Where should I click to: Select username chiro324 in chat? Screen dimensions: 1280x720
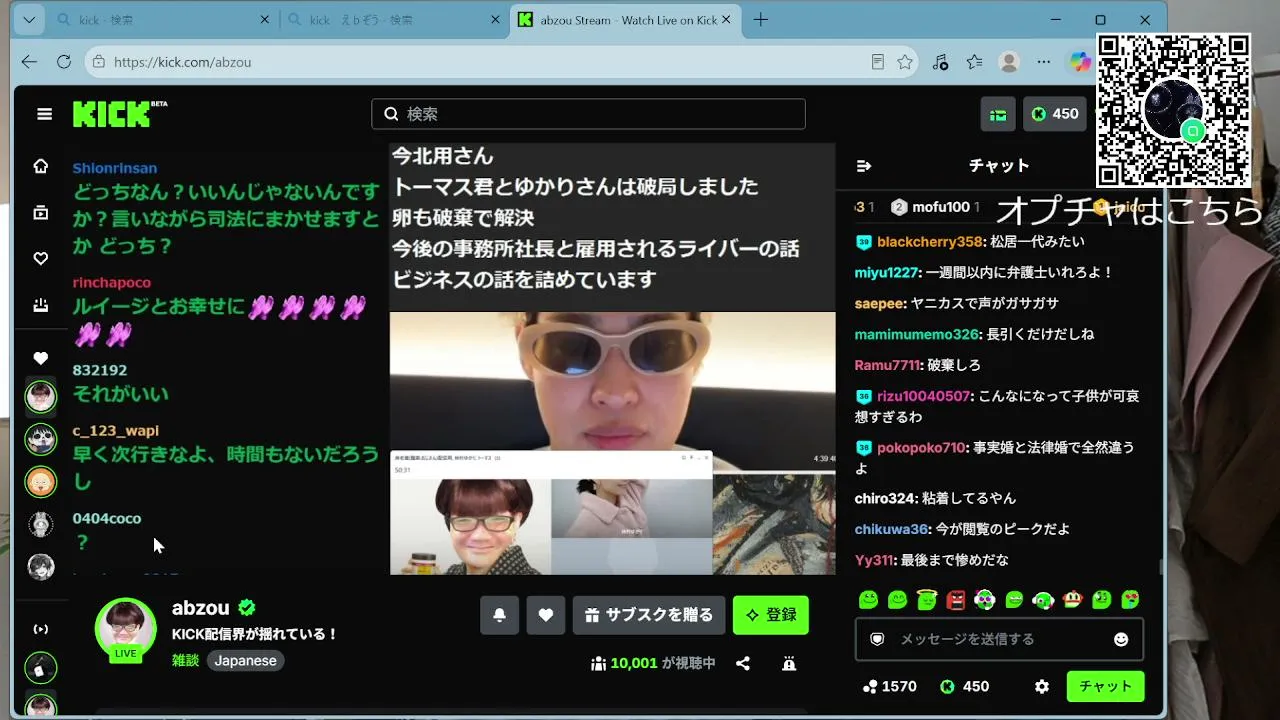pyautogui.click(x=885, y=499)
